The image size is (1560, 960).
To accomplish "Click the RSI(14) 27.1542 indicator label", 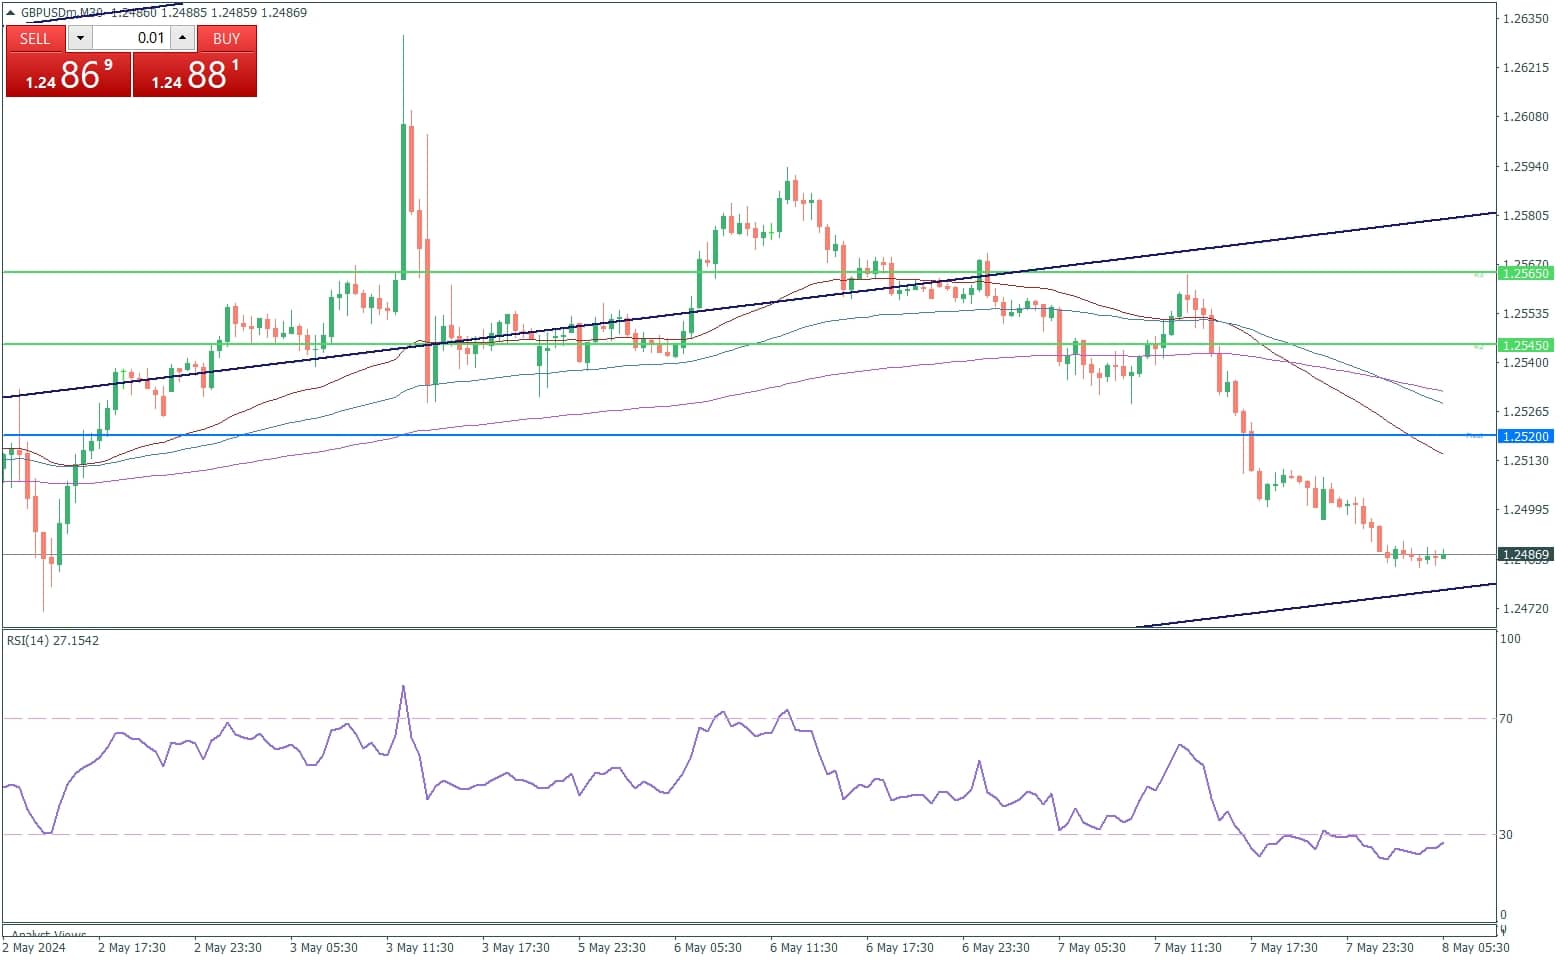I will (53, 641).
